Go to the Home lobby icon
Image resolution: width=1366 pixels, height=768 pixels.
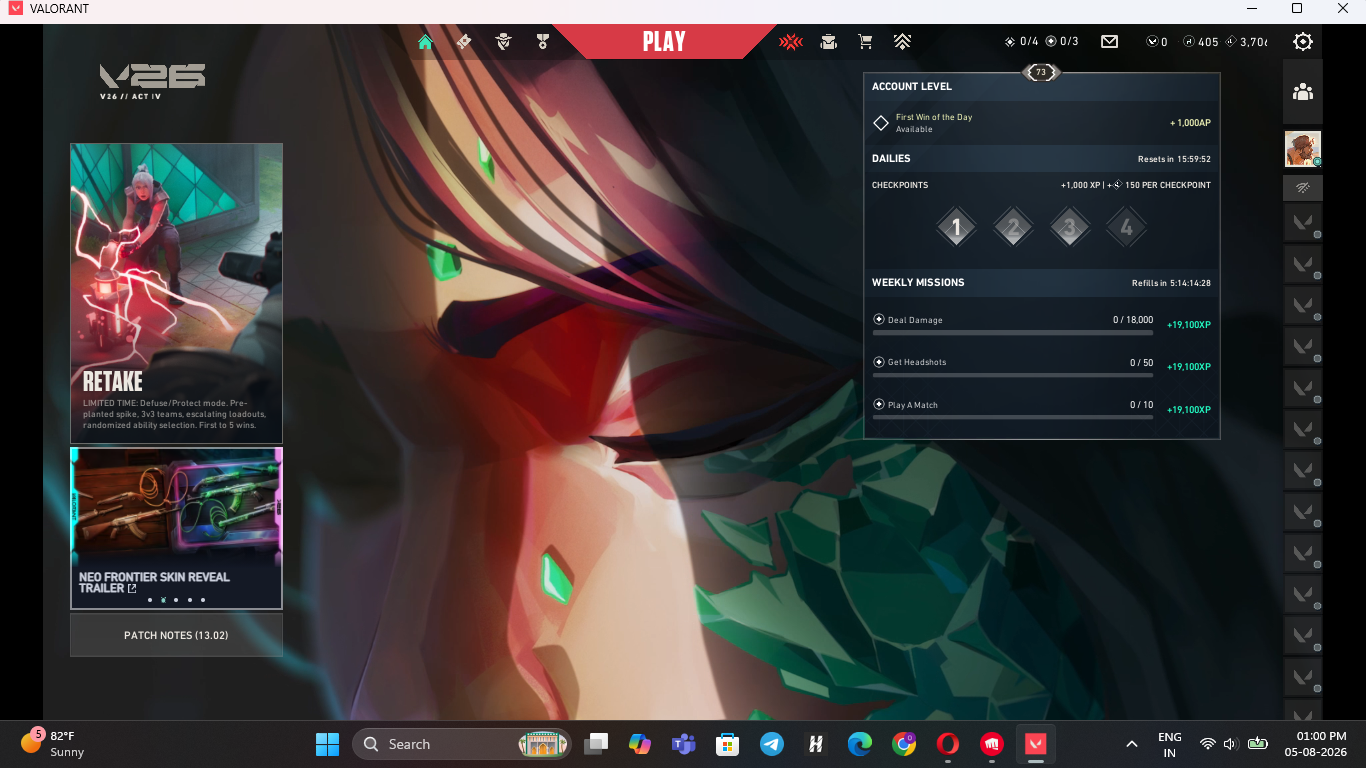point(425,42)
